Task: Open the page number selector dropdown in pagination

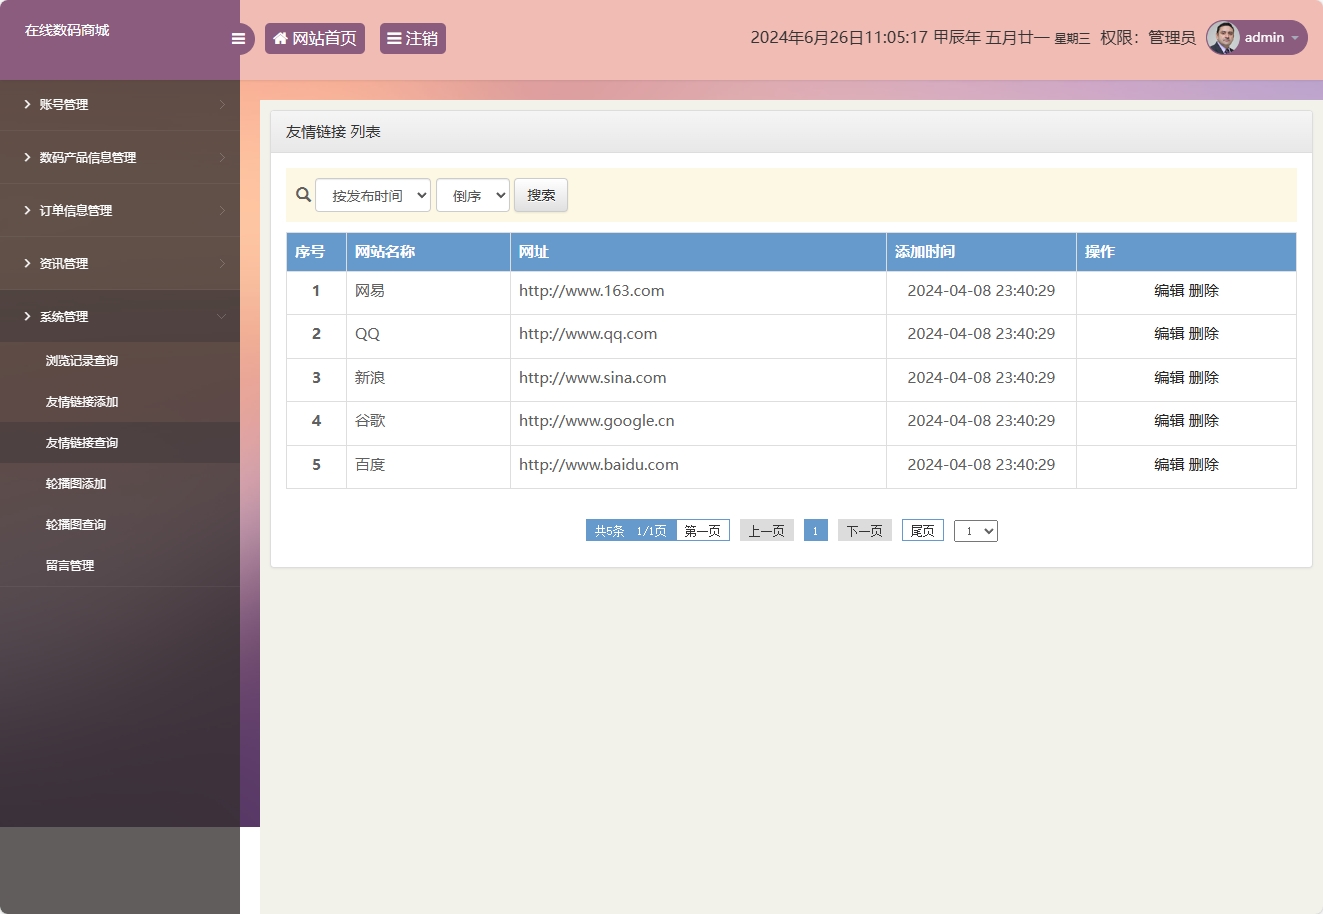Action: 975,530
